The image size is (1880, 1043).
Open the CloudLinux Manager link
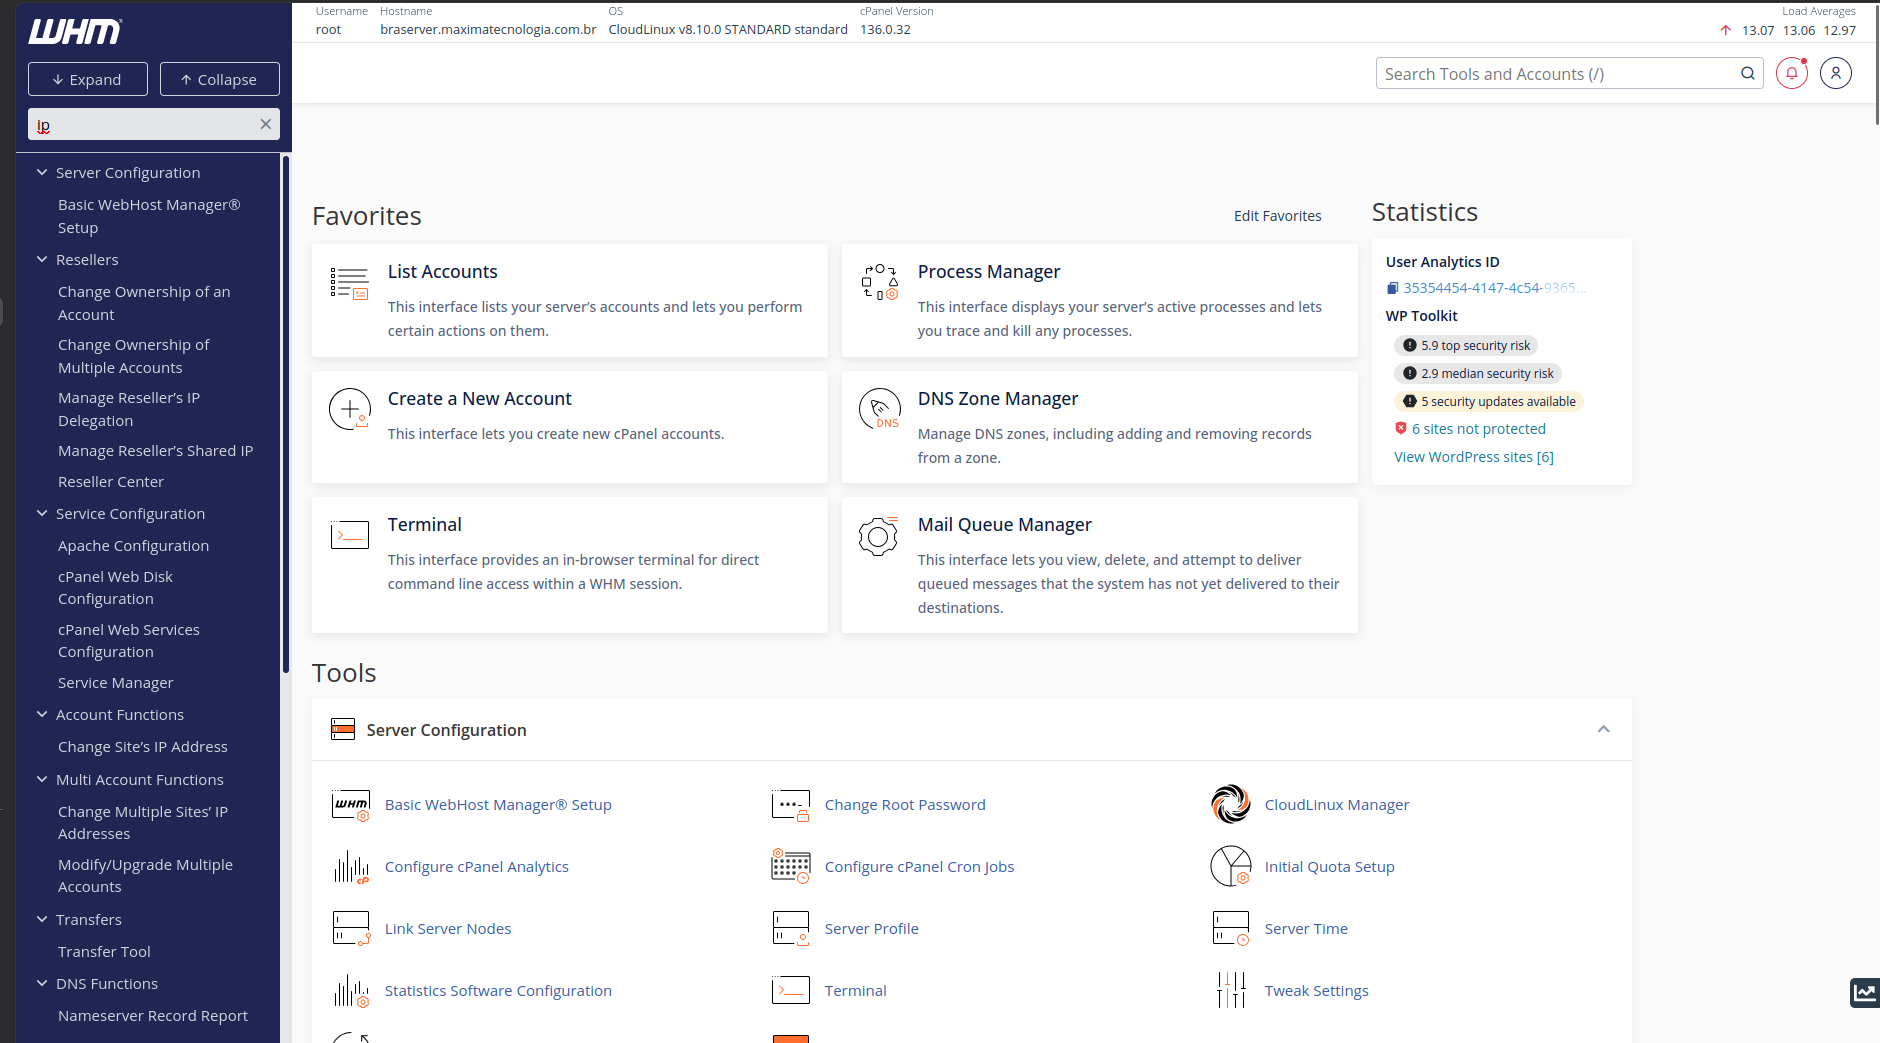tap(1337, 804)
